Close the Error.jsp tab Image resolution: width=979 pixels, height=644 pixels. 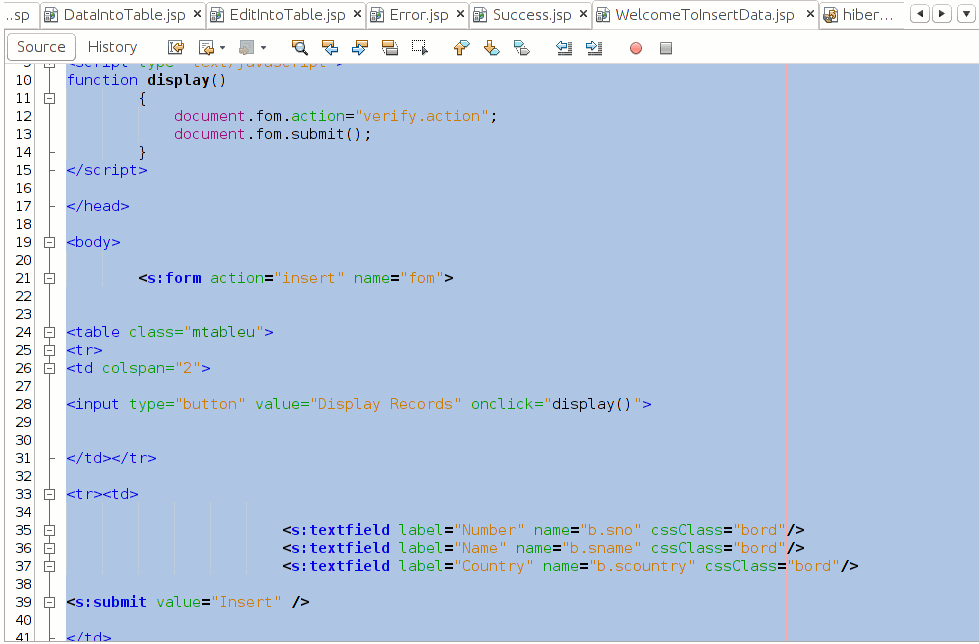[461, 14]
